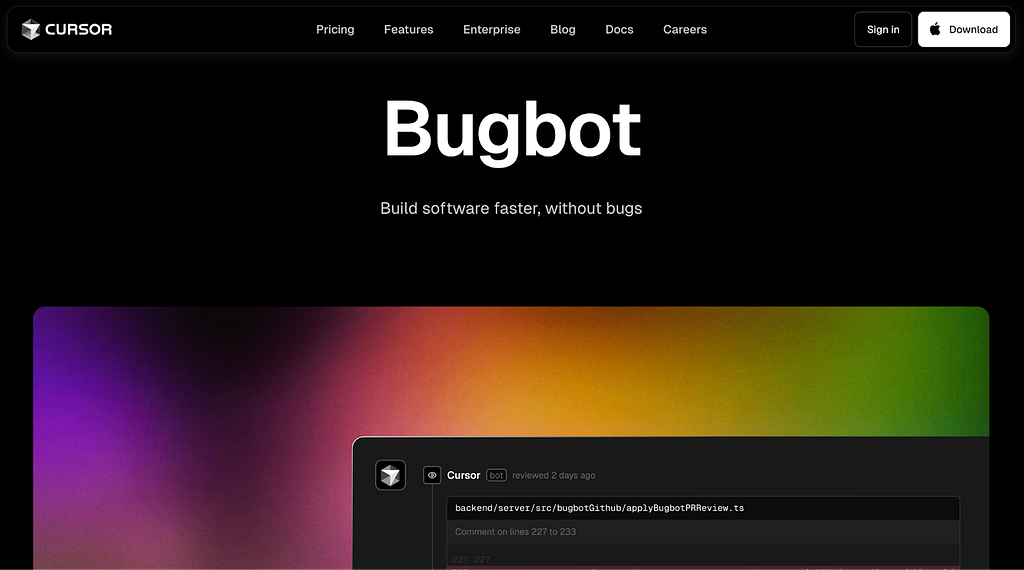Screen dimensions: 1024x570
Task: Click the Cursor bot avatar in review card
Action: tap(391, 475)
